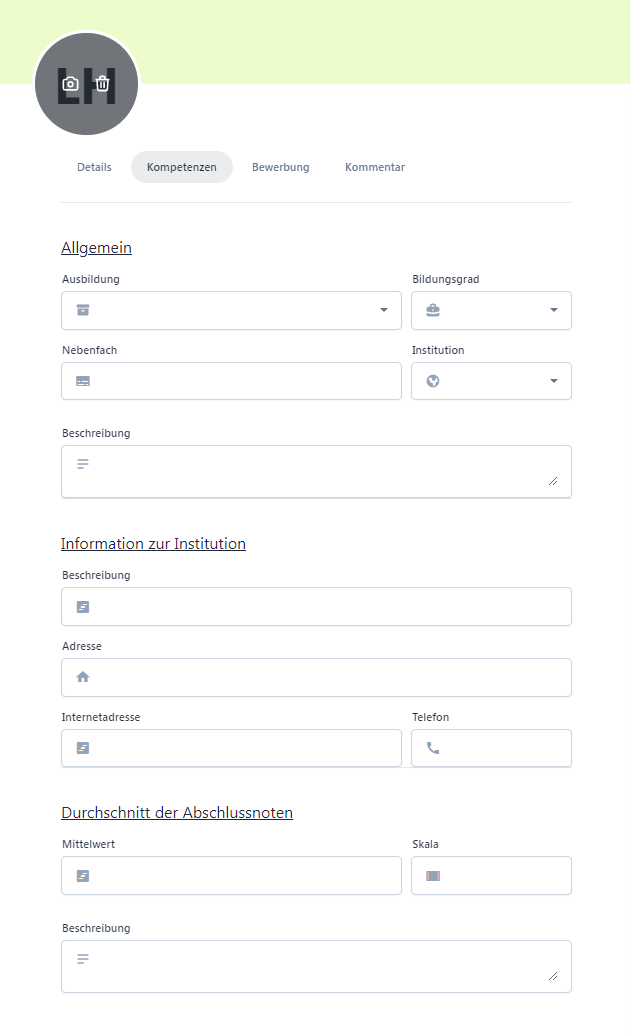Click the text icon in Nebenfach field
This screenshot has width=630, height=1033.
pyautogui.click(x=83, y=381)
